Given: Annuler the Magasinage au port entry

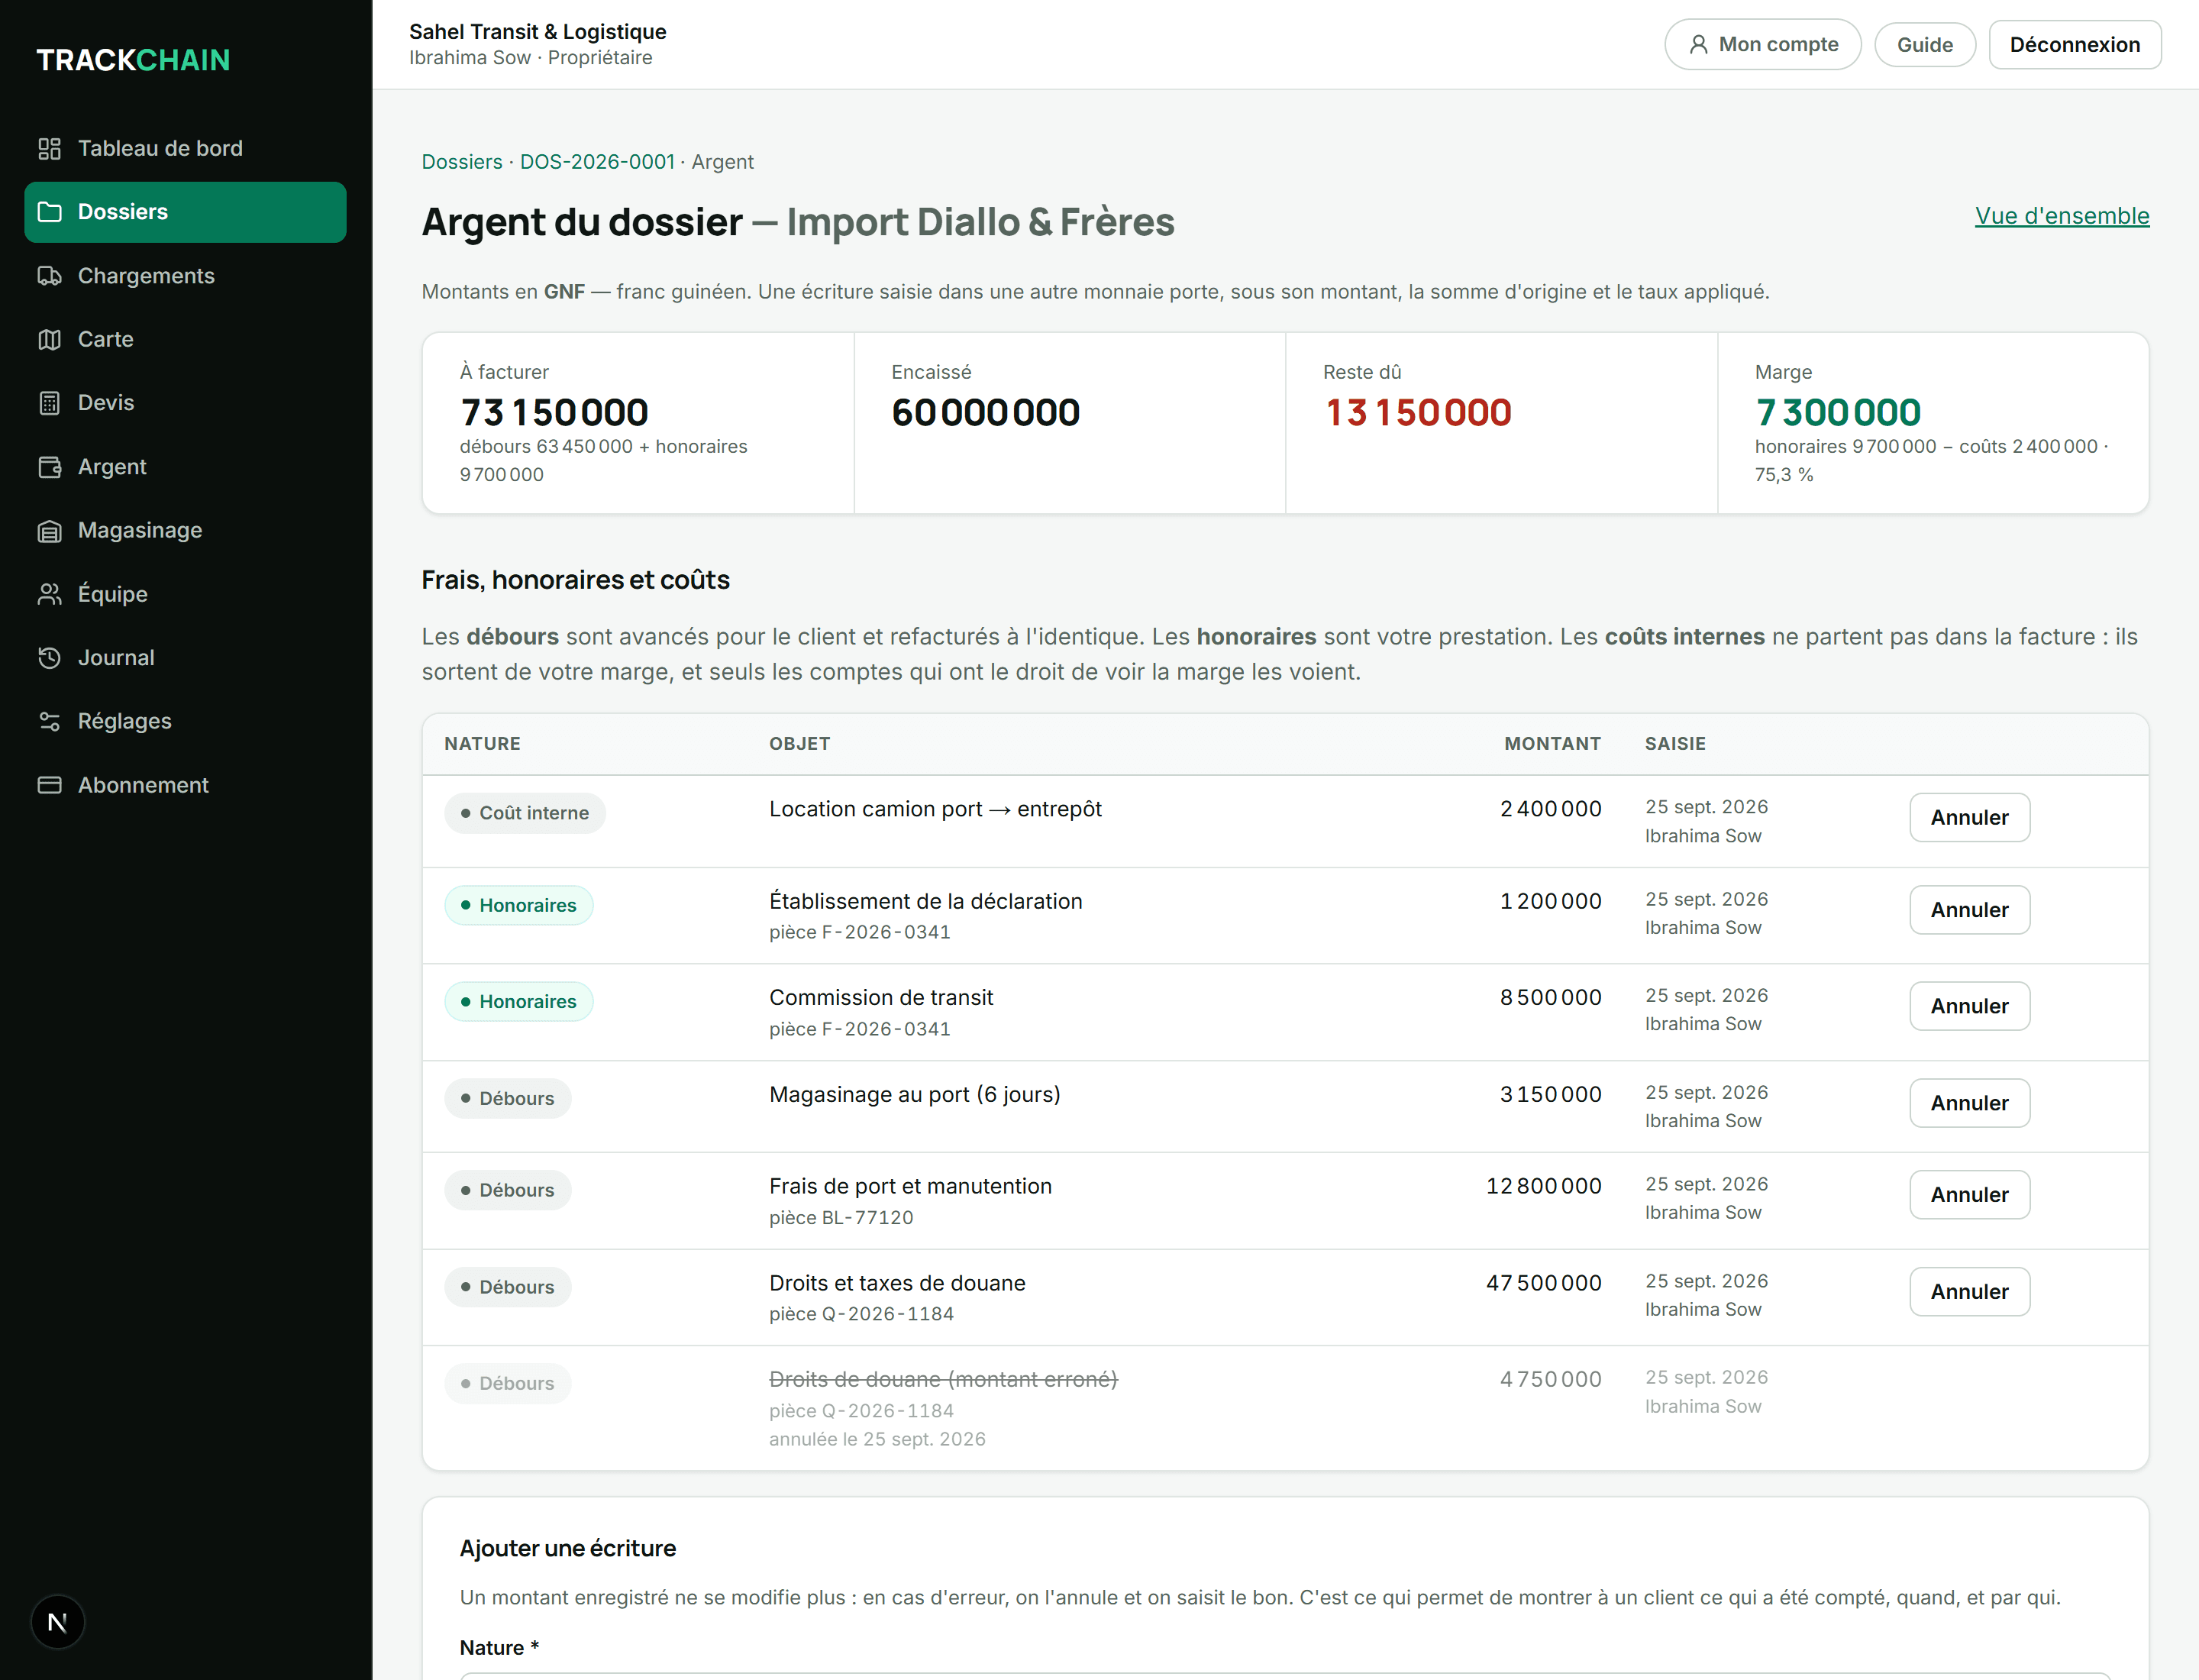Looking at the screenshot, I should [1969, 1103].
